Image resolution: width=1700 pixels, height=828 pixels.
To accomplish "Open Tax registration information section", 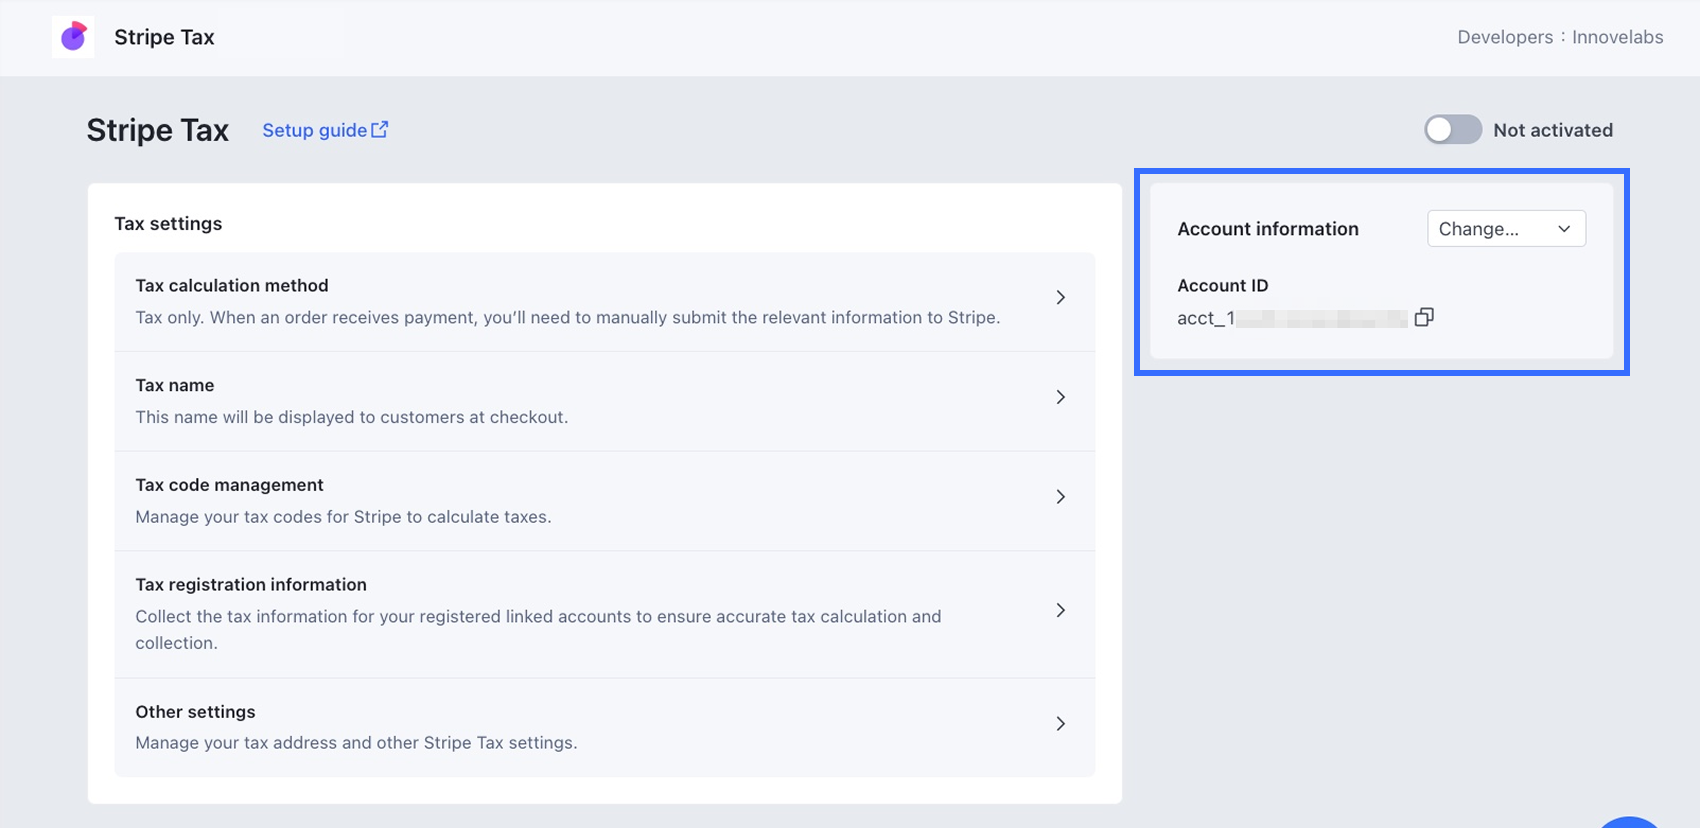I will [x=251, y=585].
